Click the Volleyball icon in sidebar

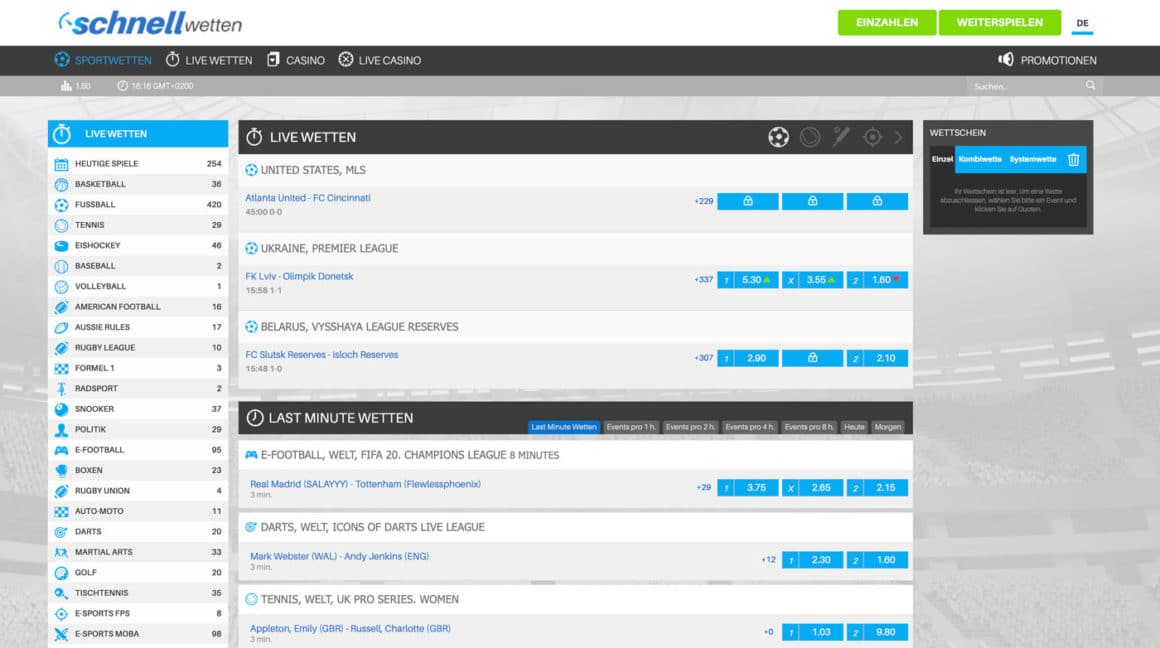tap(61, 286)
